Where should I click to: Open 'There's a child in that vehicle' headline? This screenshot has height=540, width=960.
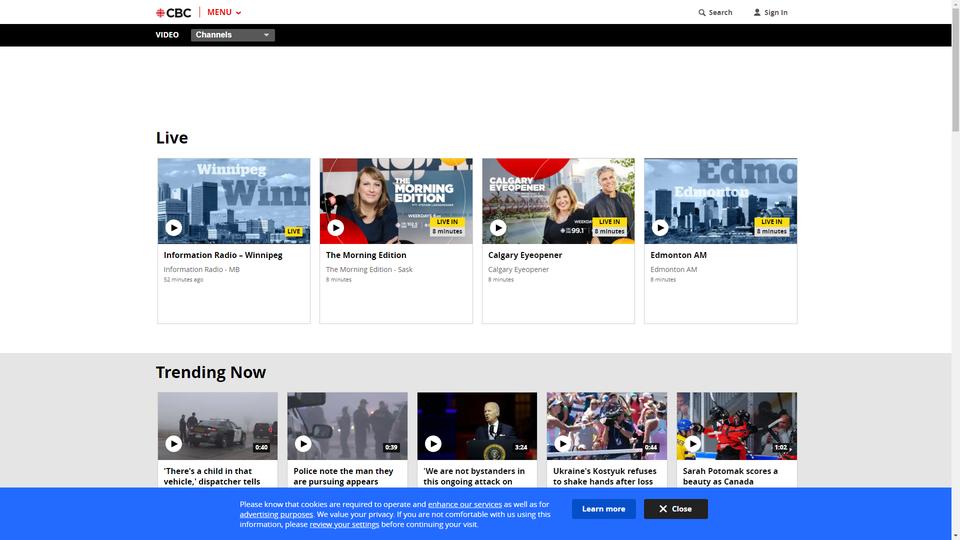(x=212, y=476)
